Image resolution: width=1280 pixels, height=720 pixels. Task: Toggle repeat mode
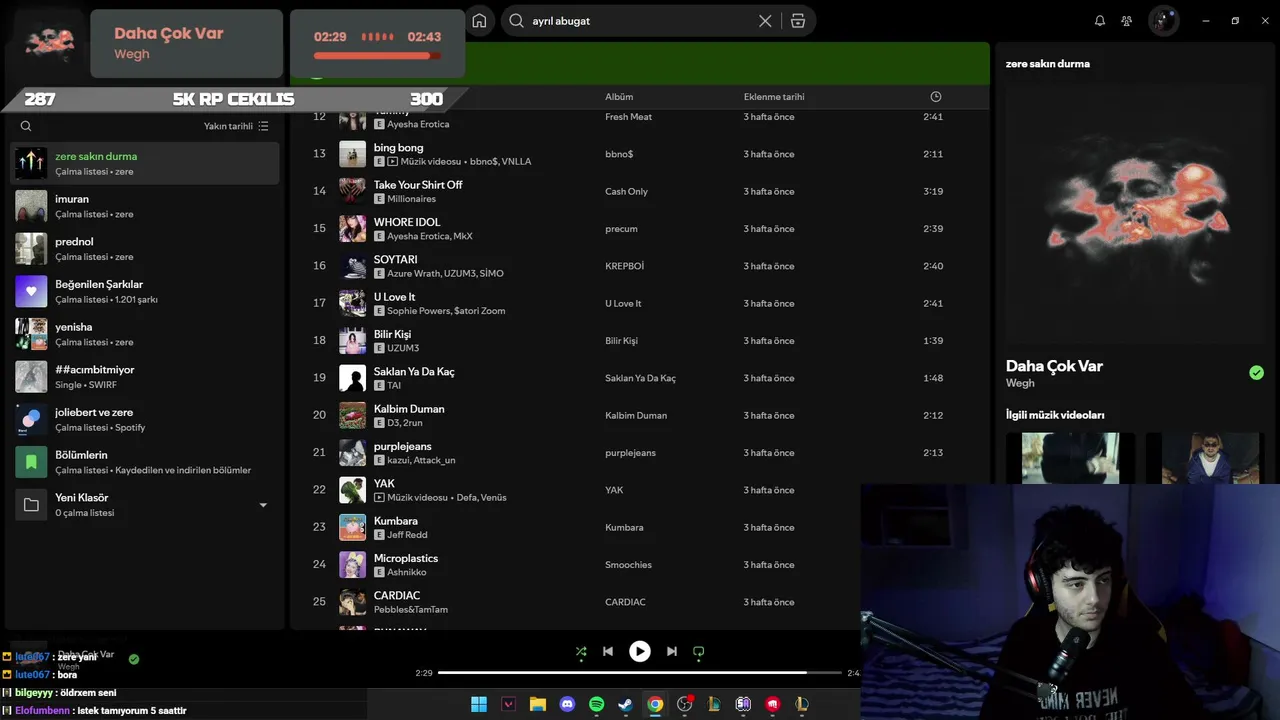tap(699, 651)
